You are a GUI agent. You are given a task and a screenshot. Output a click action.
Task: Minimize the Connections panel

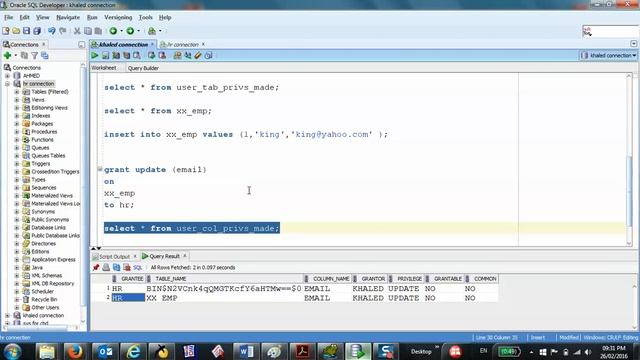click(x=81, y=44)
